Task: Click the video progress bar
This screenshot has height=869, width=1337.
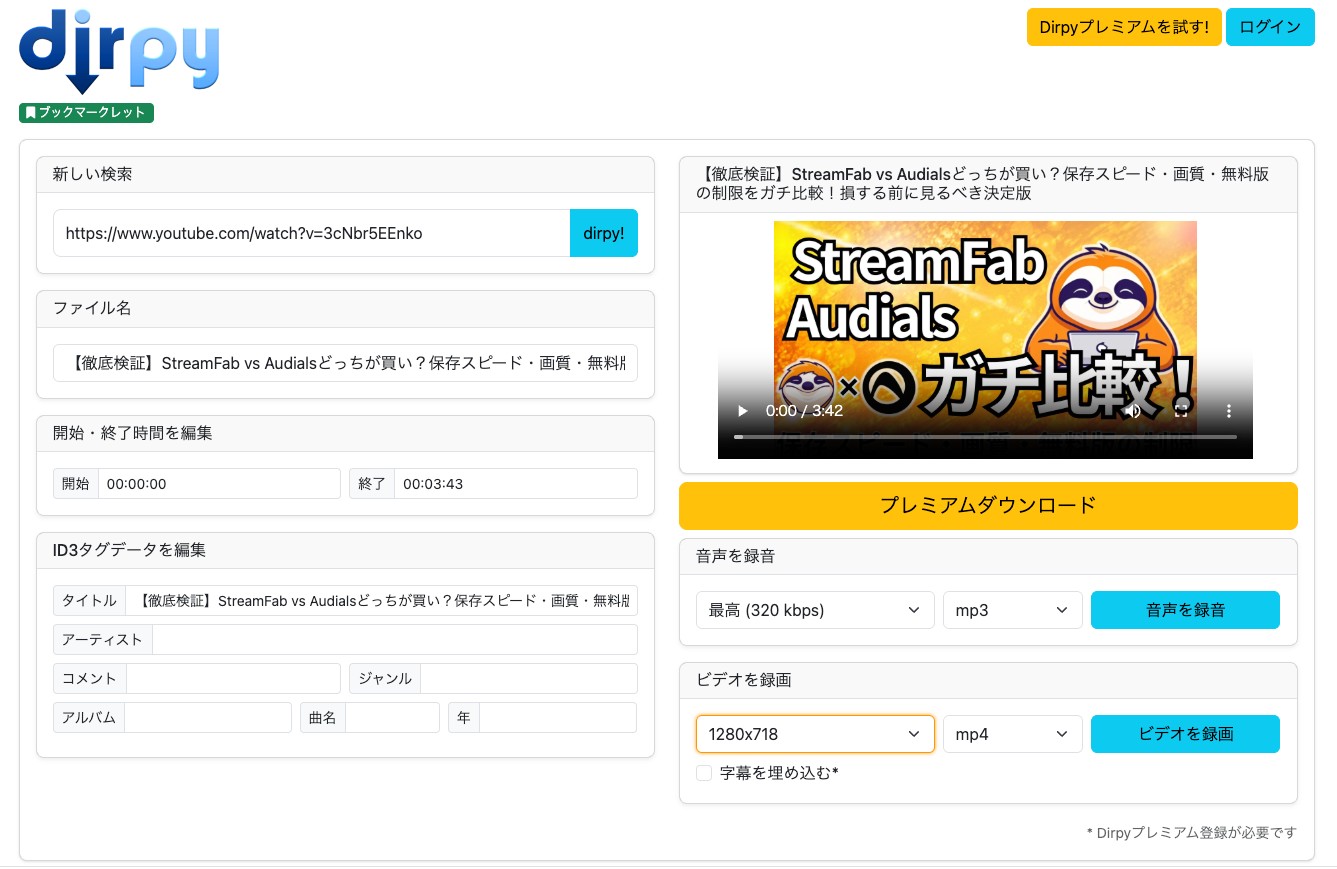Action: click(x=985, y=437)
